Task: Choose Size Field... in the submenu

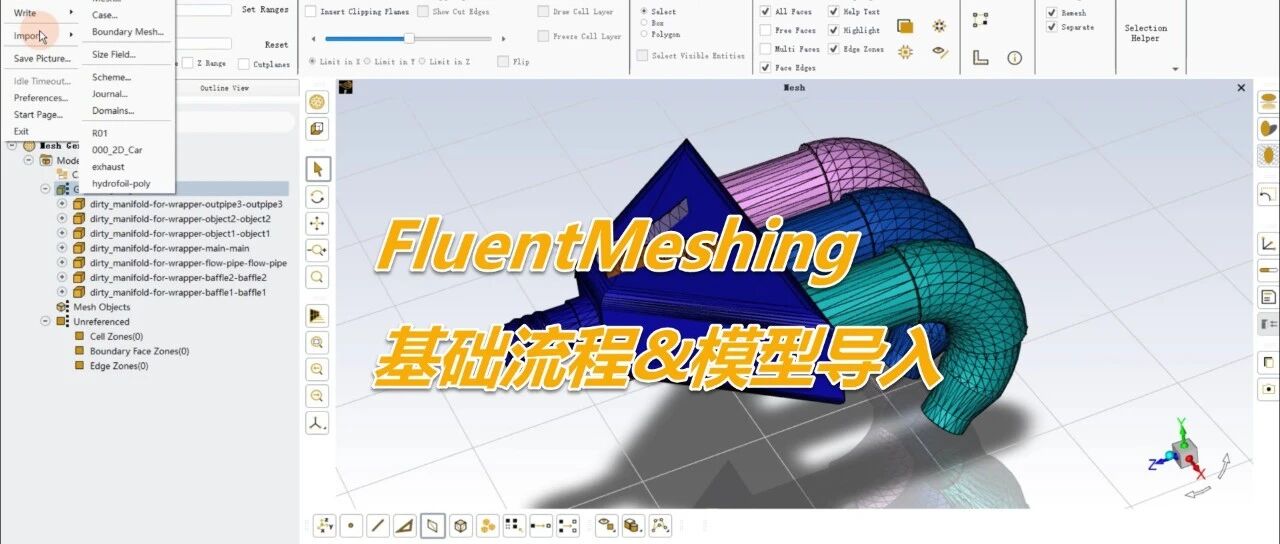Action: pos(114,54)
